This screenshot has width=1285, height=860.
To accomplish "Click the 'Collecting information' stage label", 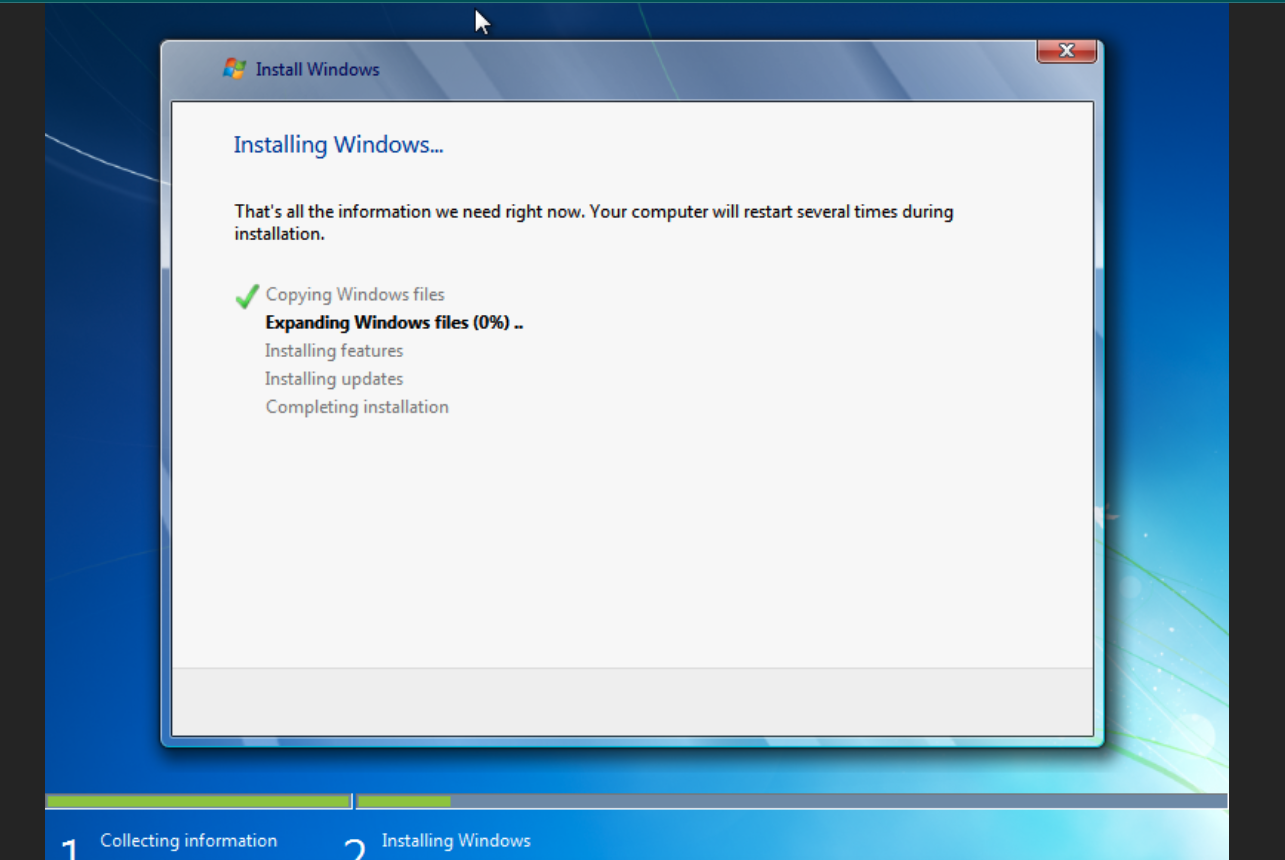I will coord(189,841).
